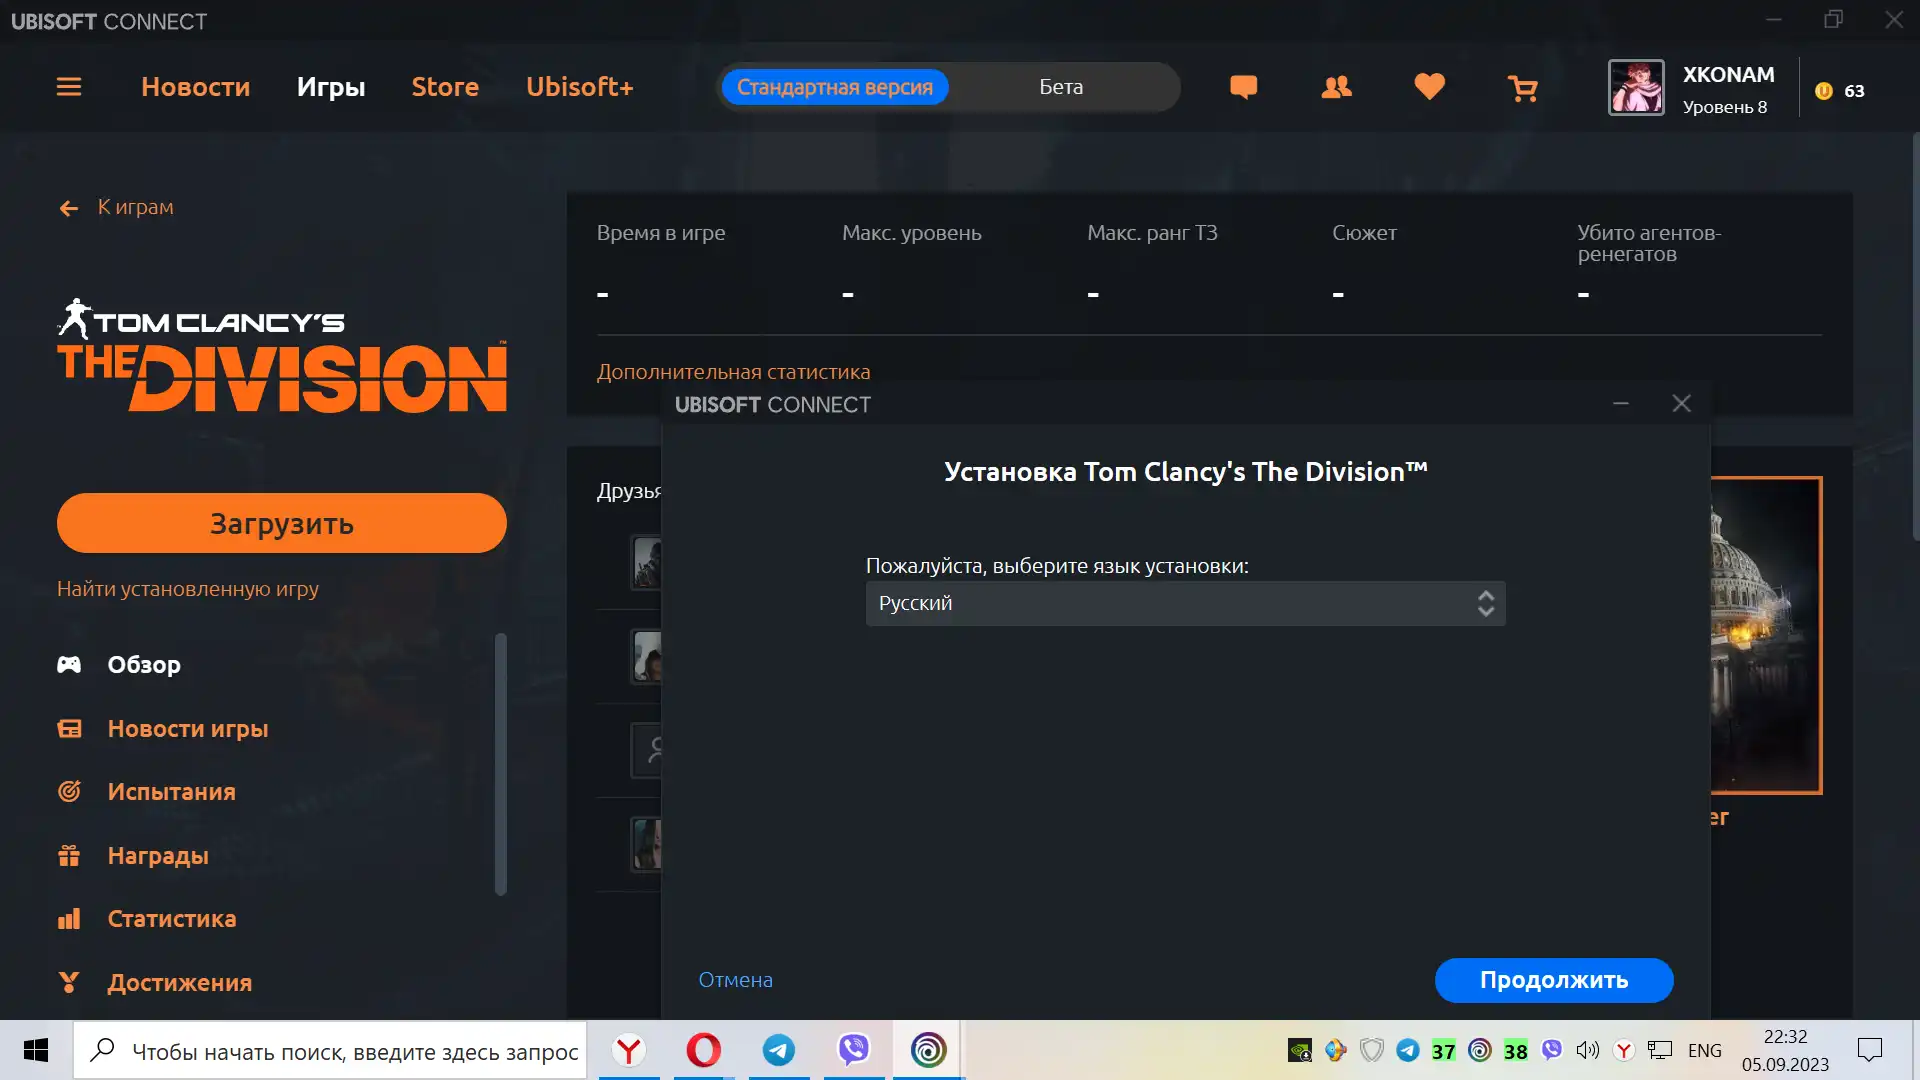
Task: Click the К играм back link
Action: (135, 207)
